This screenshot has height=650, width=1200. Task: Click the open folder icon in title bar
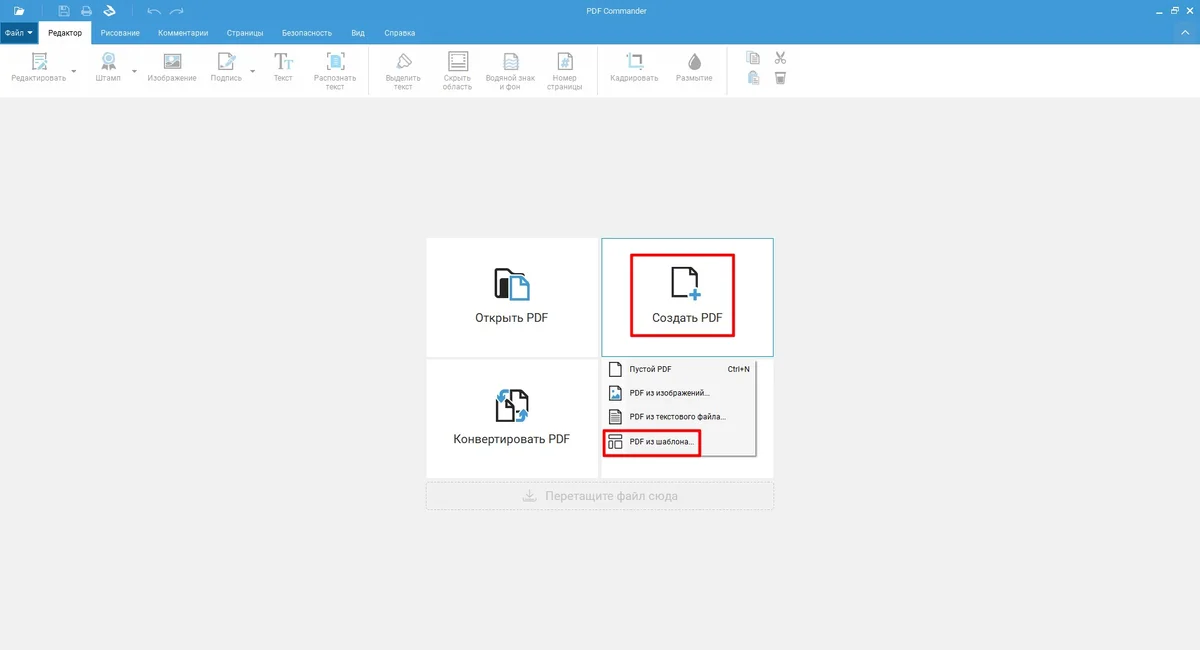tap(19, 11)
